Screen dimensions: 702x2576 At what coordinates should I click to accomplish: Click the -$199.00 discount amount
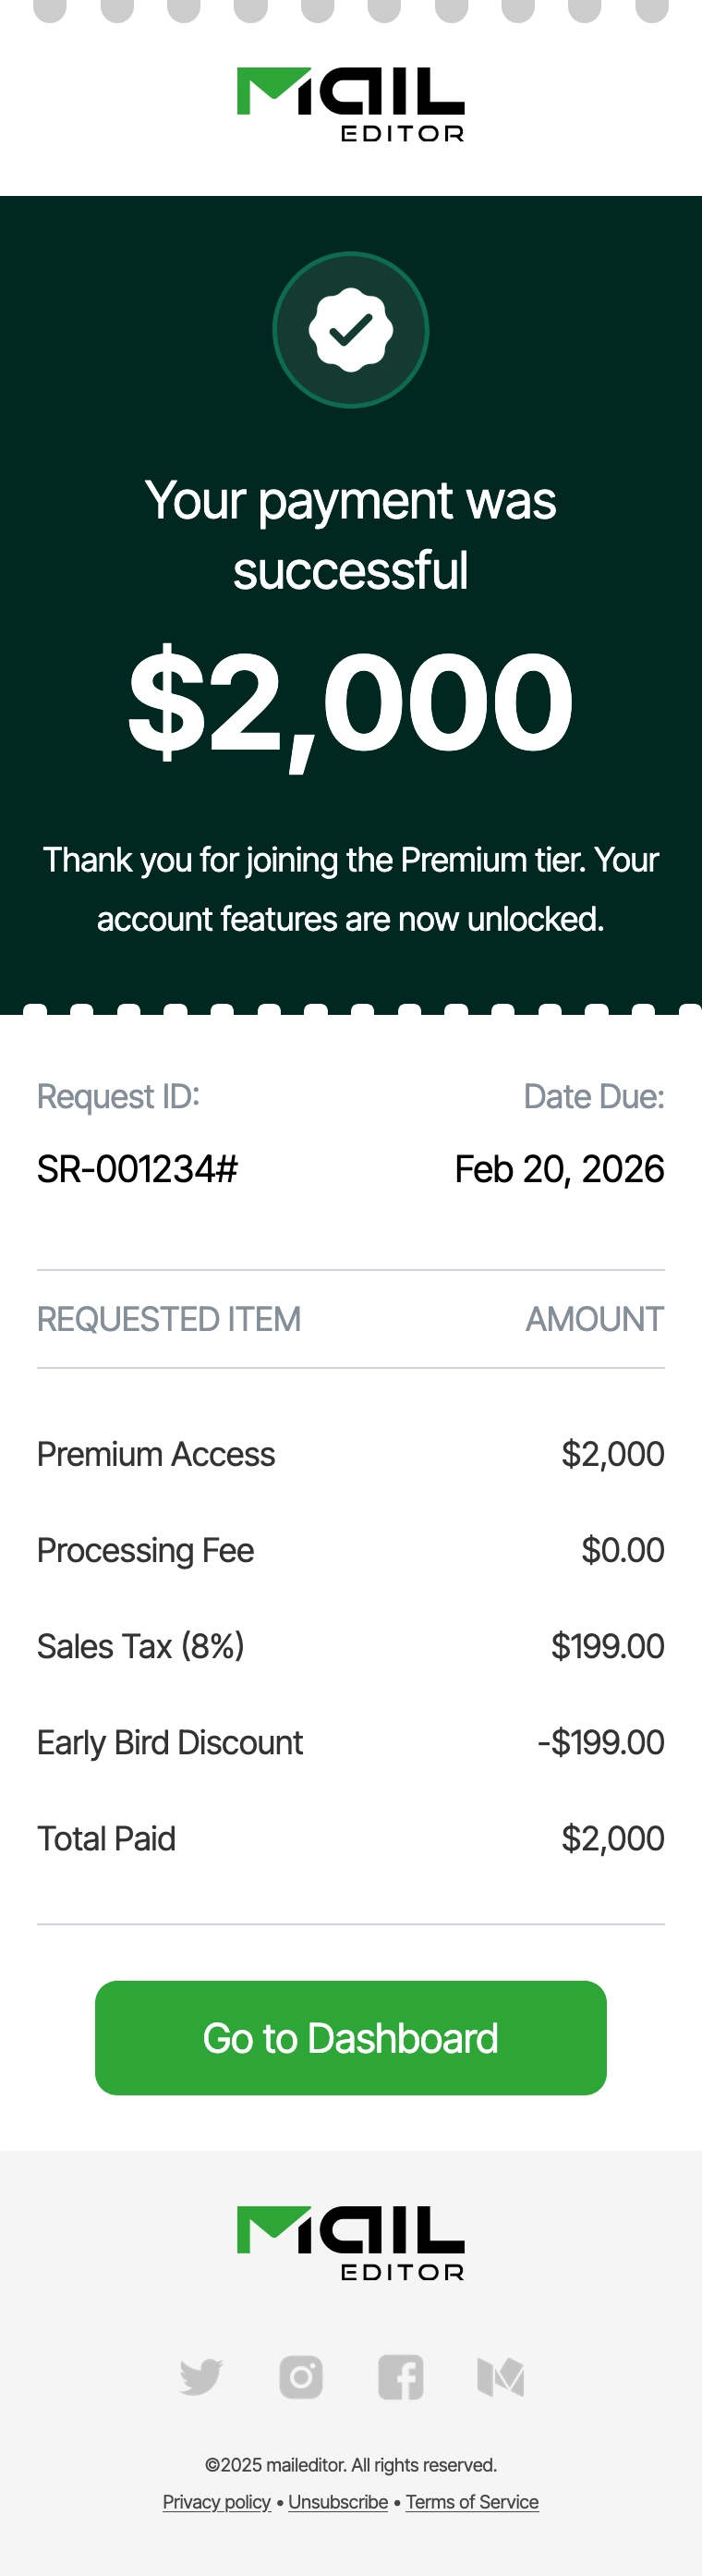(601, 1742)
